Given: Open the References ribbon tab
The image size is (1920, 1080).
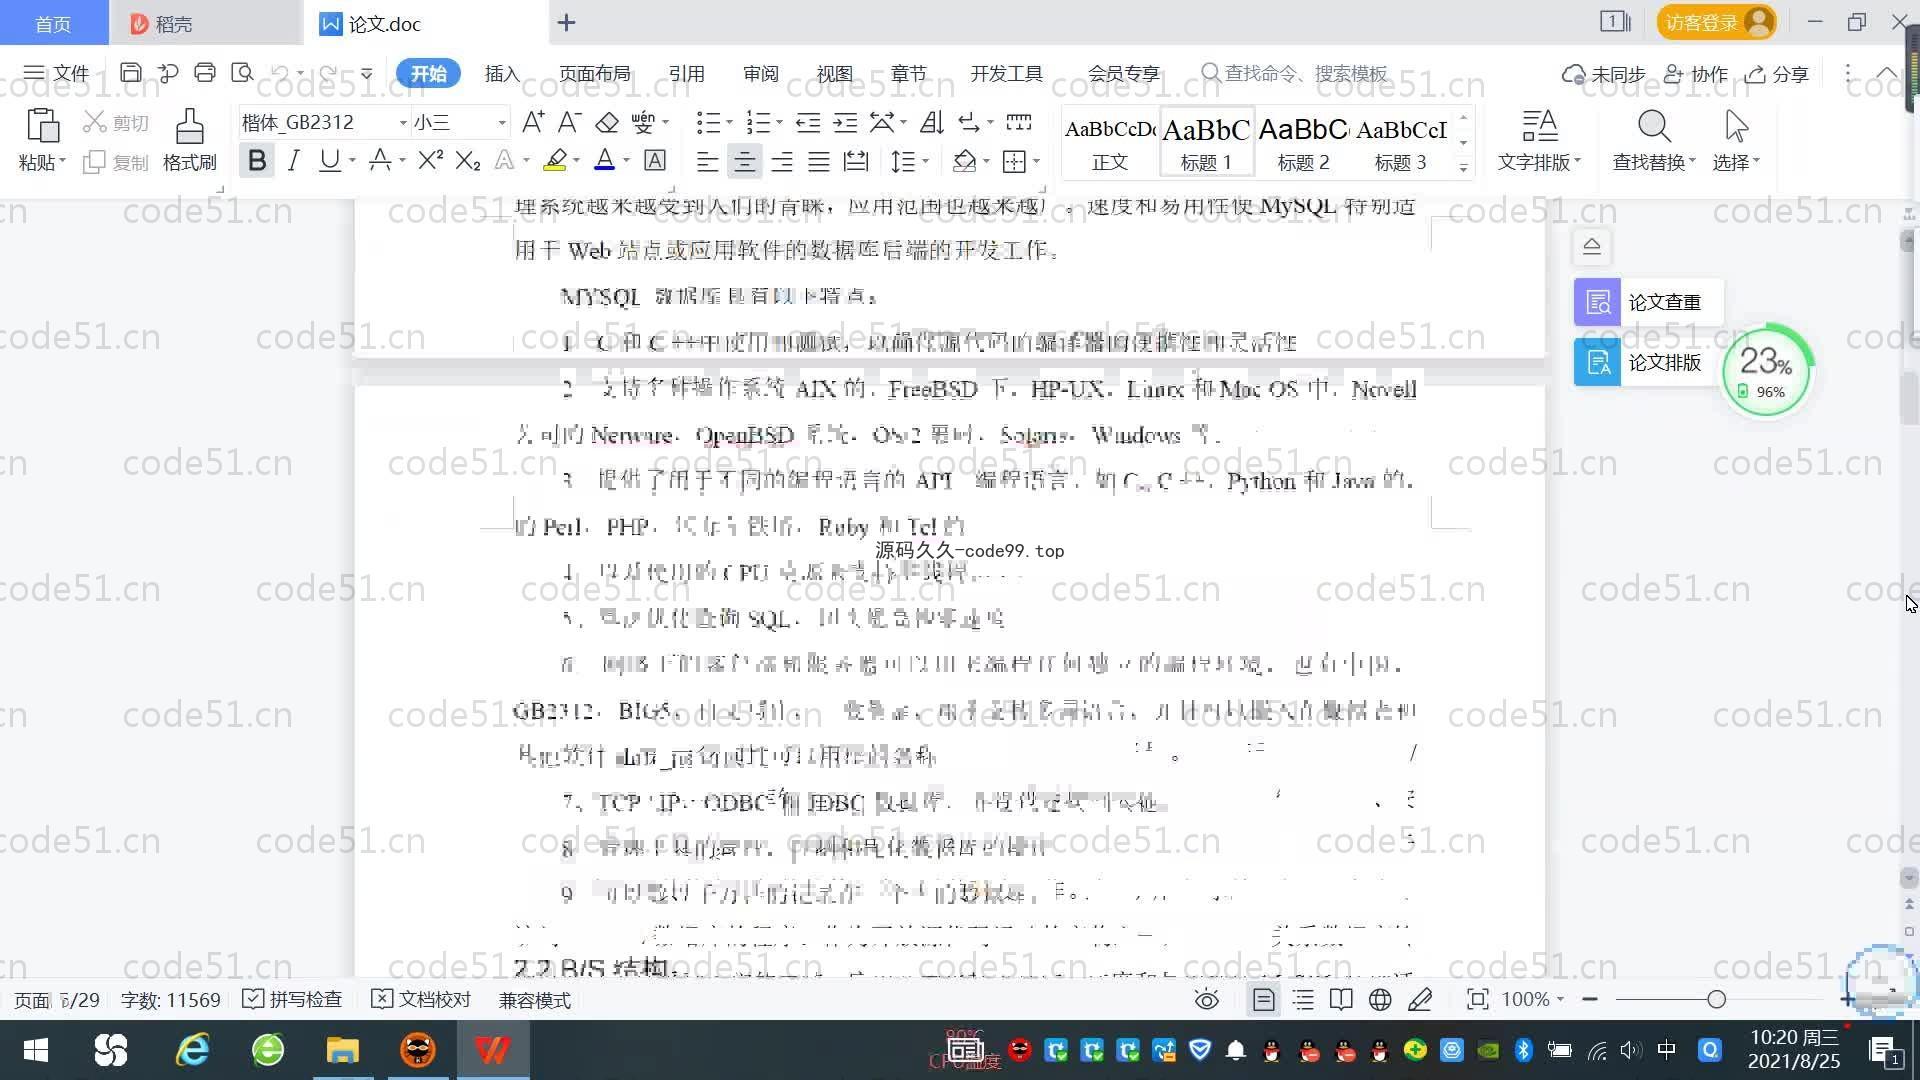Looking at the screenshot, I should click(686, 74).
